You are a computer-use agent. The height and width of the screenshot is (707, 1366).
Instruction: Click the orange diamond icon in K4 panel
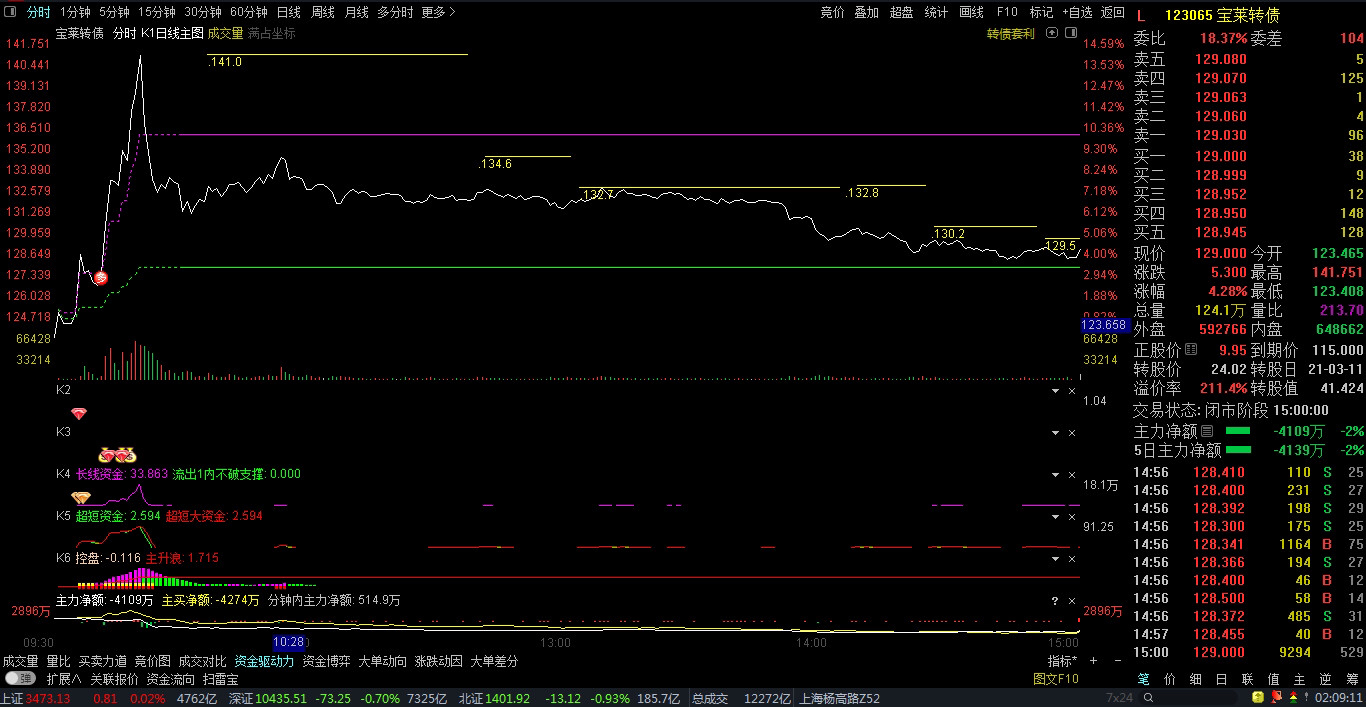pyautogui.click(x=80, y=497)
